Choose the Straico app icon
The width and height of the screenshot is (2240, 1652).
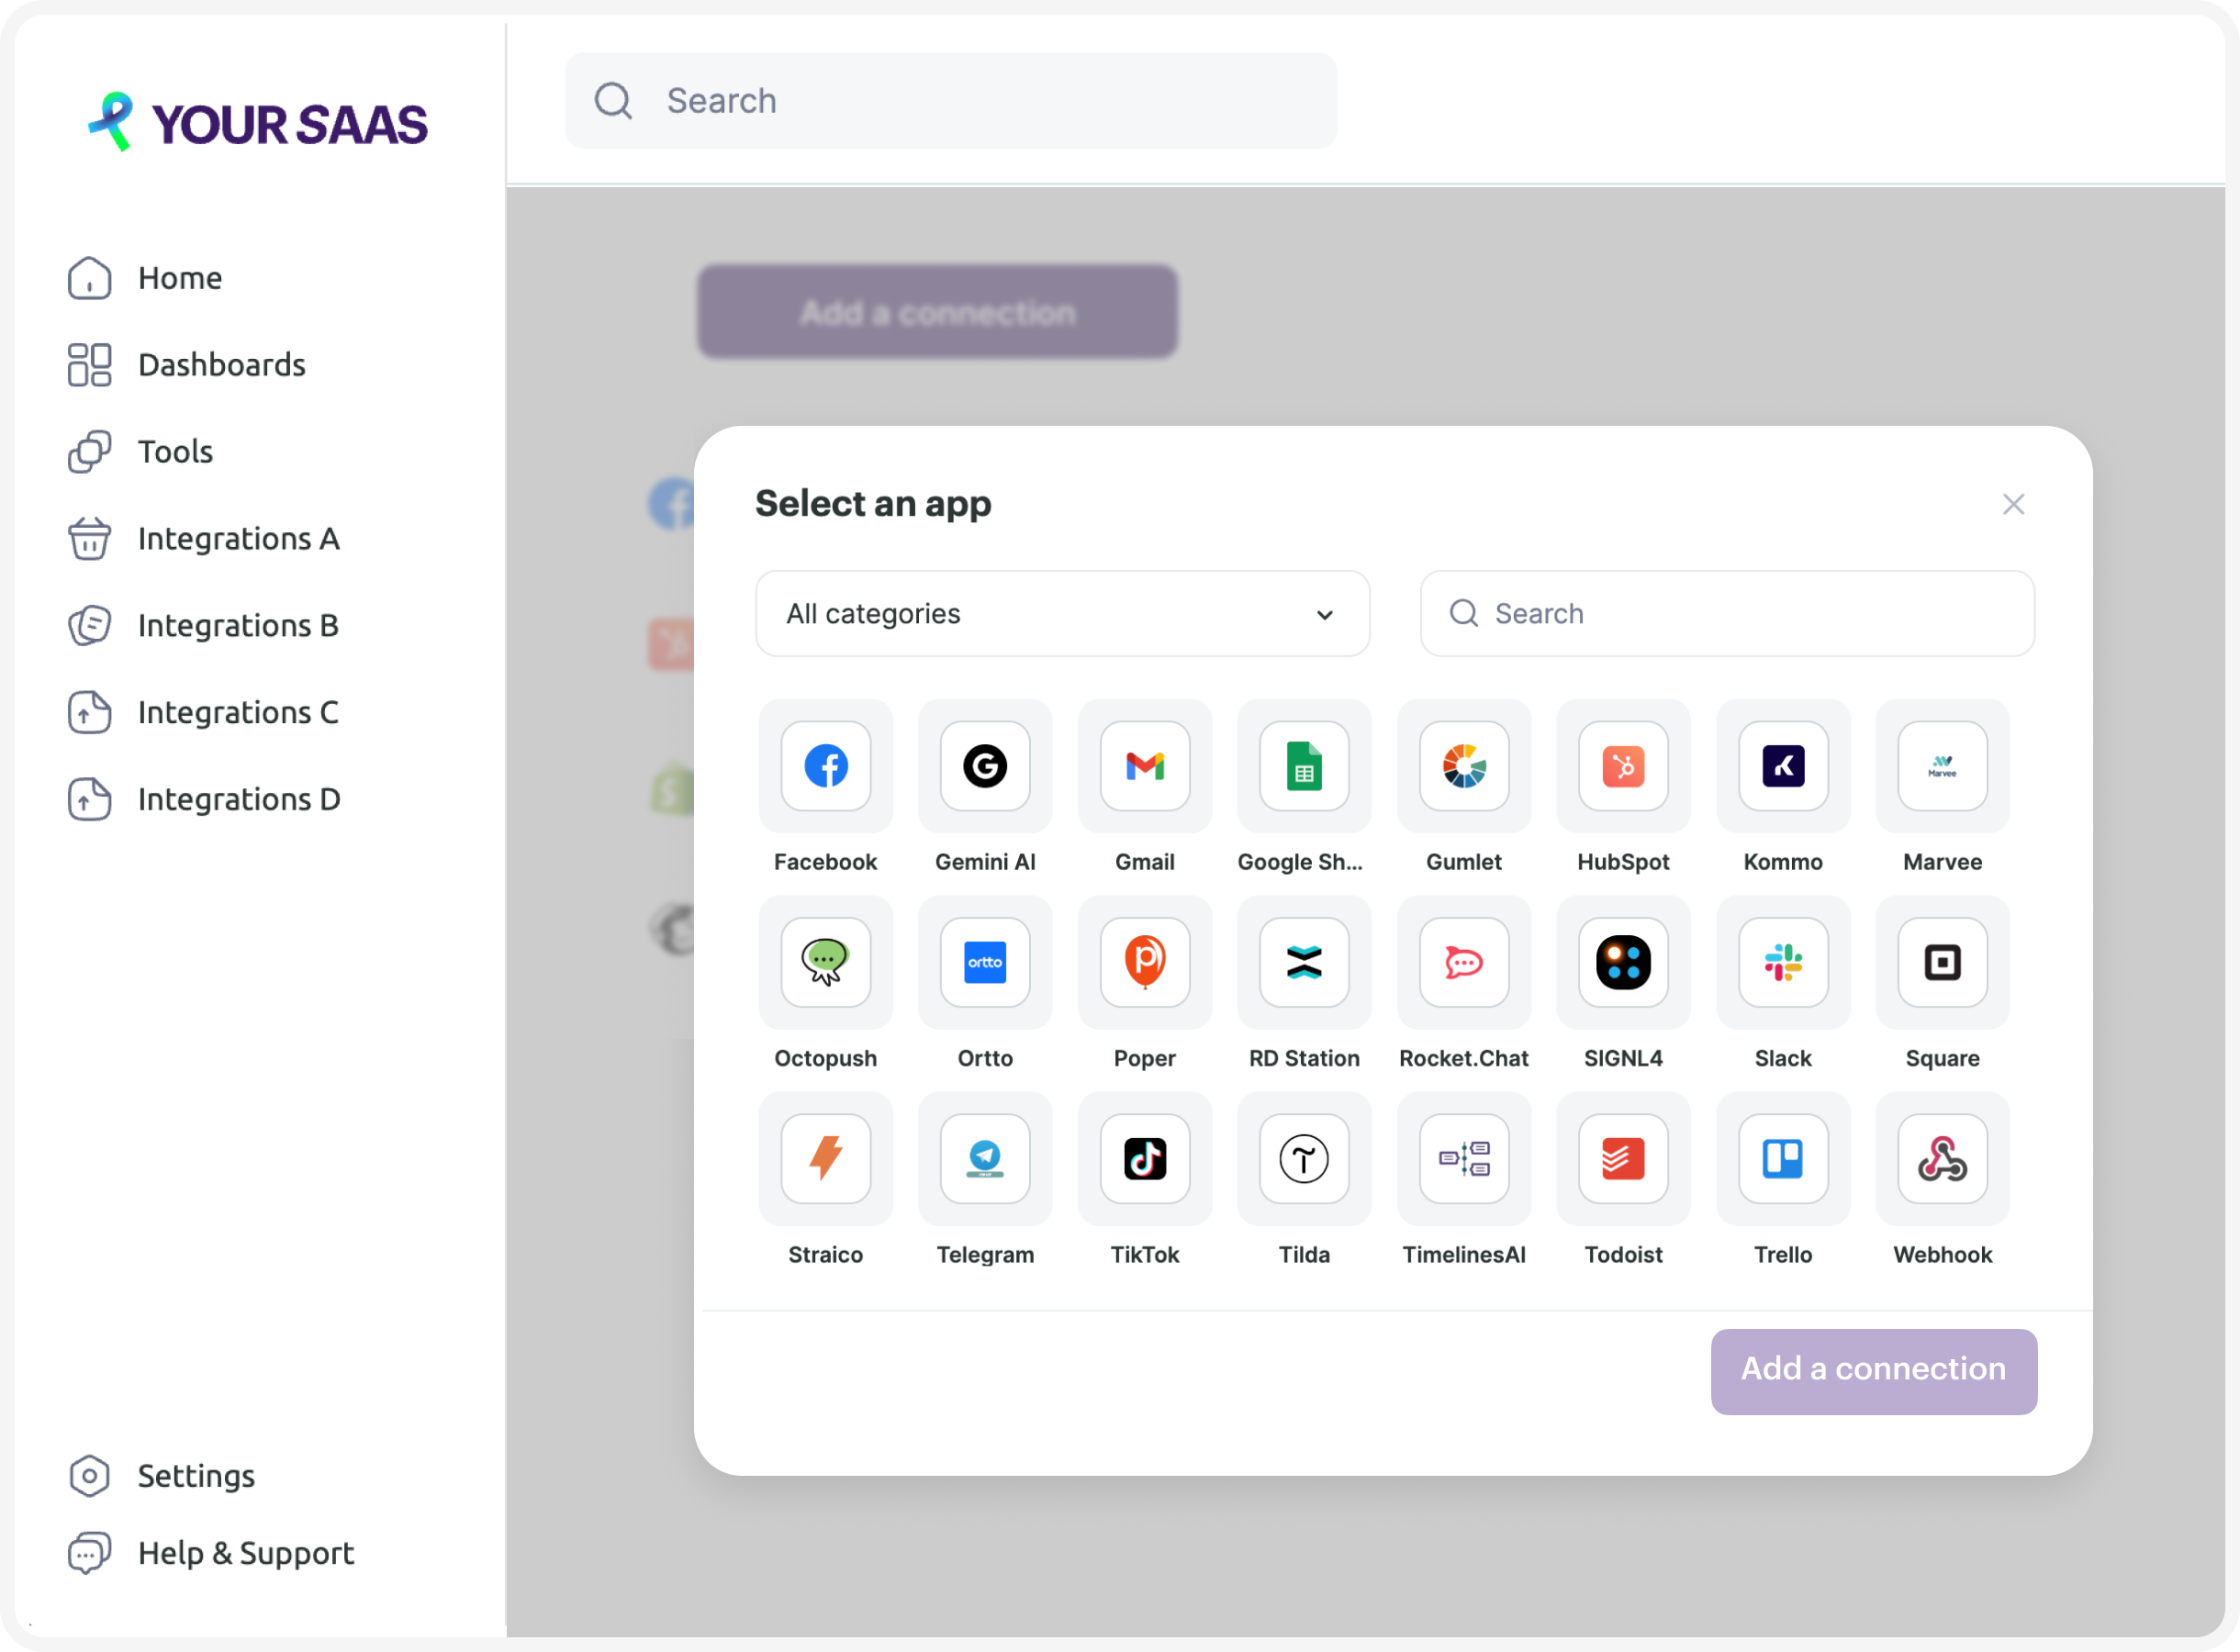[x=825, y=1158]
